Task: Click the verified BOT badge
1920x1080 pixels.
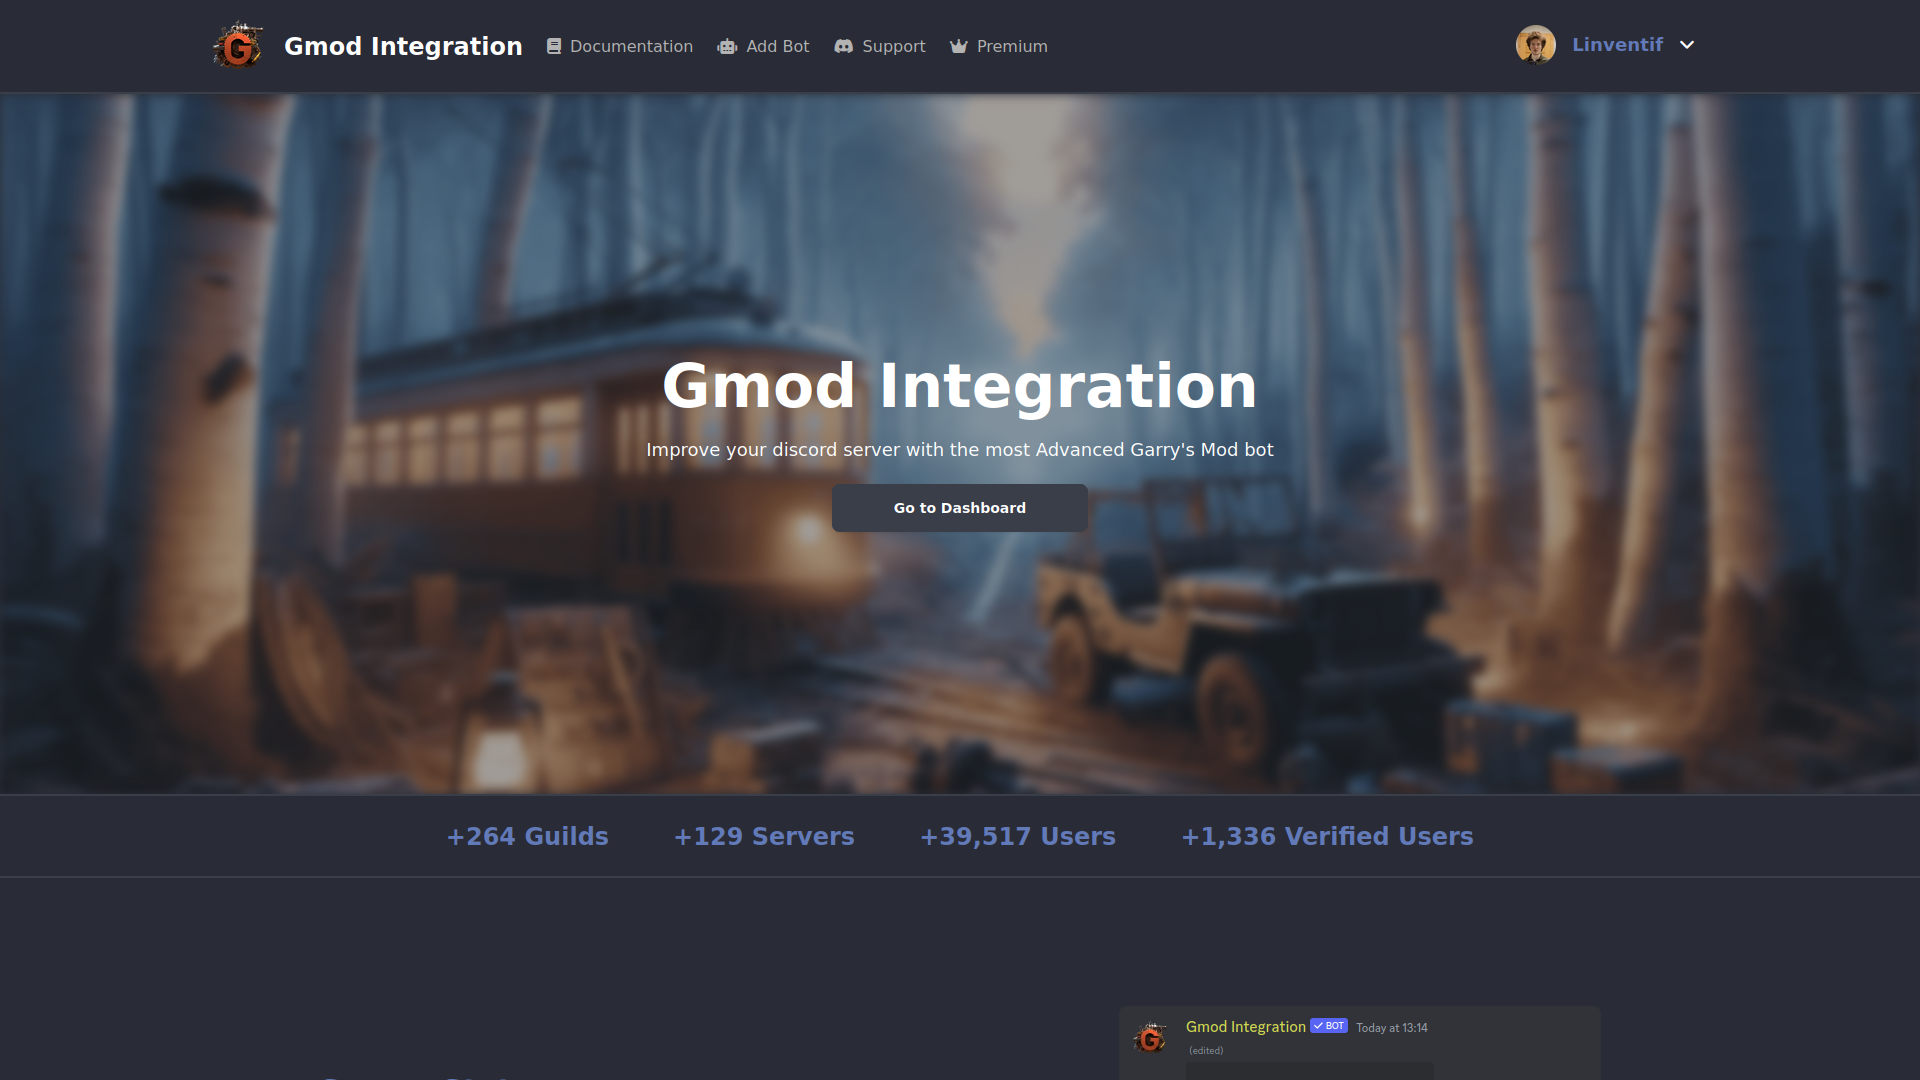Action: click(x=1329, y=1026)
